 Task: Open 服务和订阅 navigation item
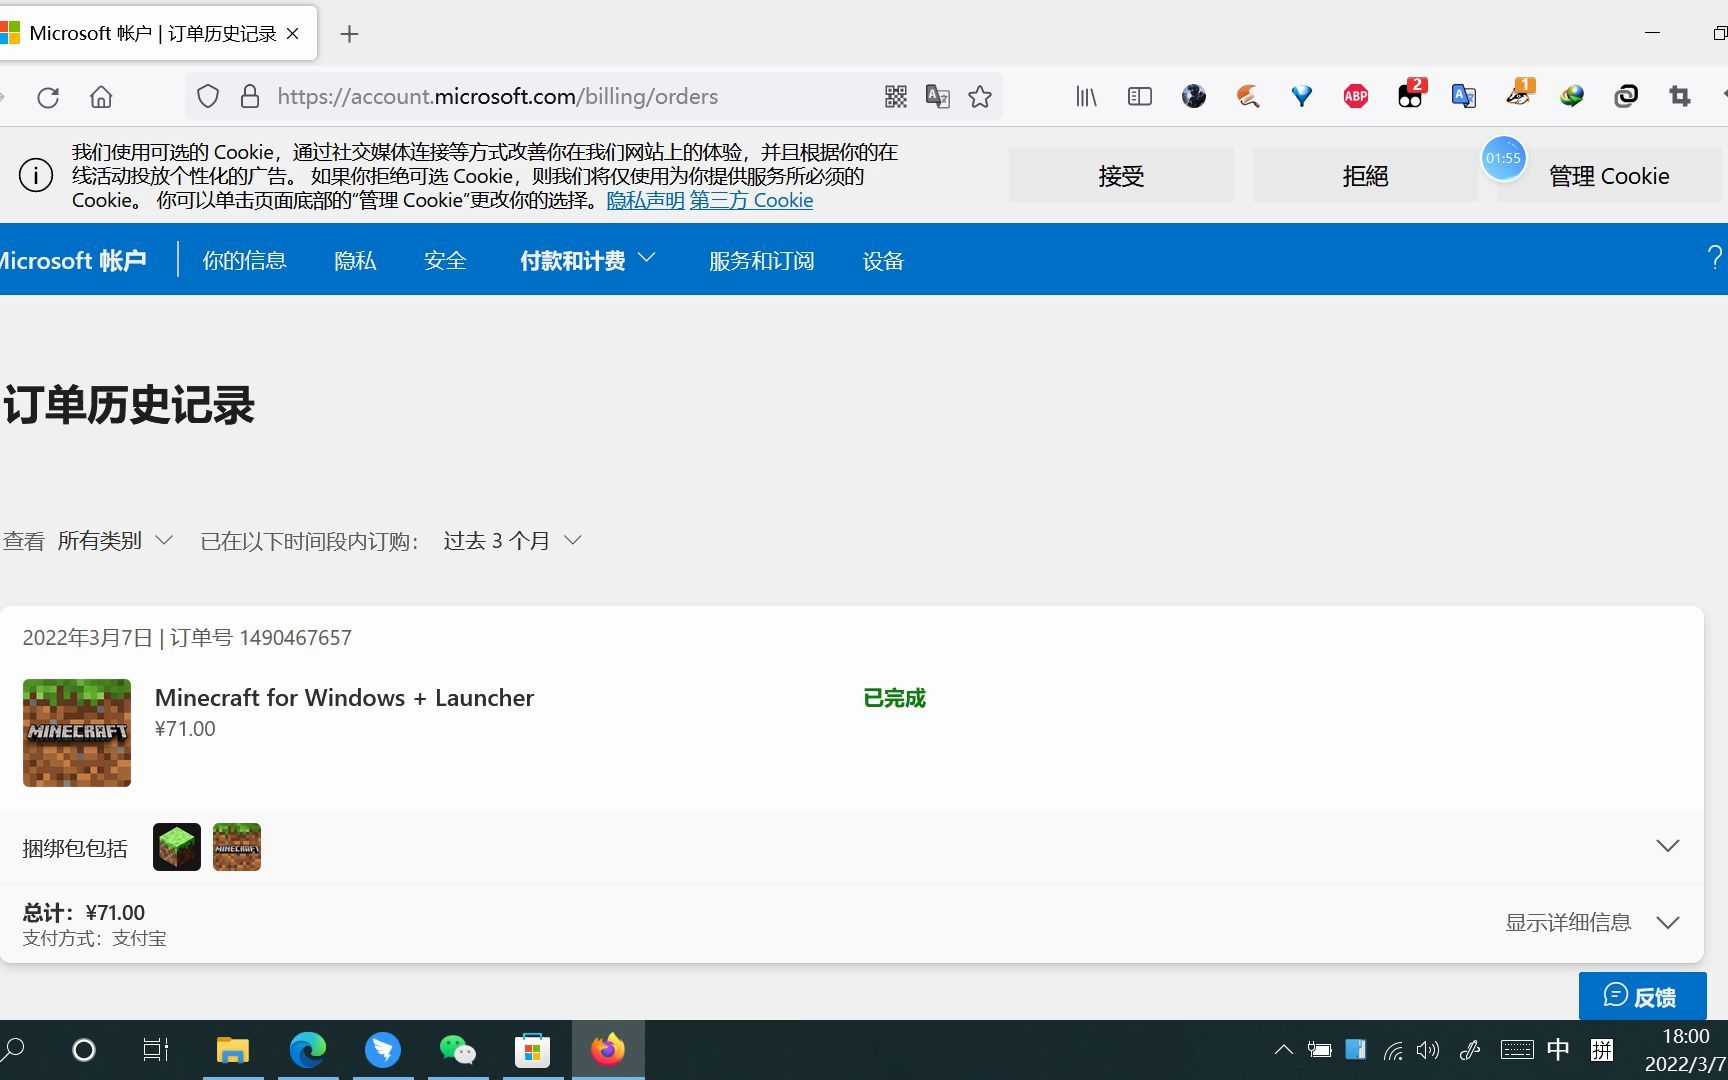(762, 260)
